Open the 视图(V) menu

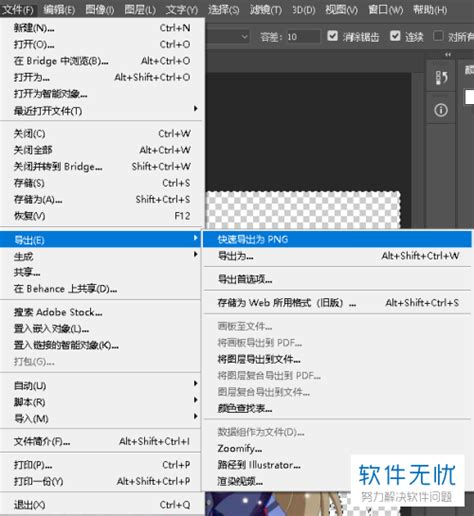(x=341, y=10)
